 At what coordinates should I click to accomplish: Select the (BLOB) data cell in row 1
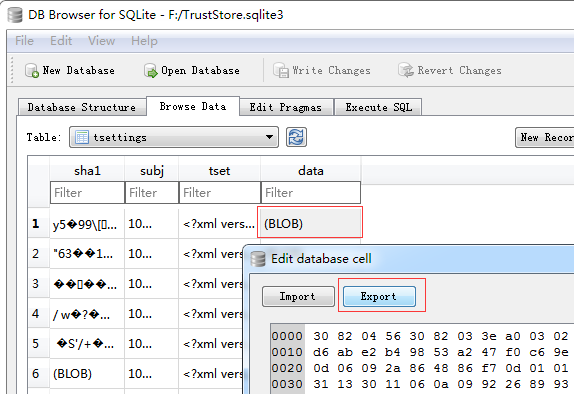pyautogui.click(x=310, y=223)
